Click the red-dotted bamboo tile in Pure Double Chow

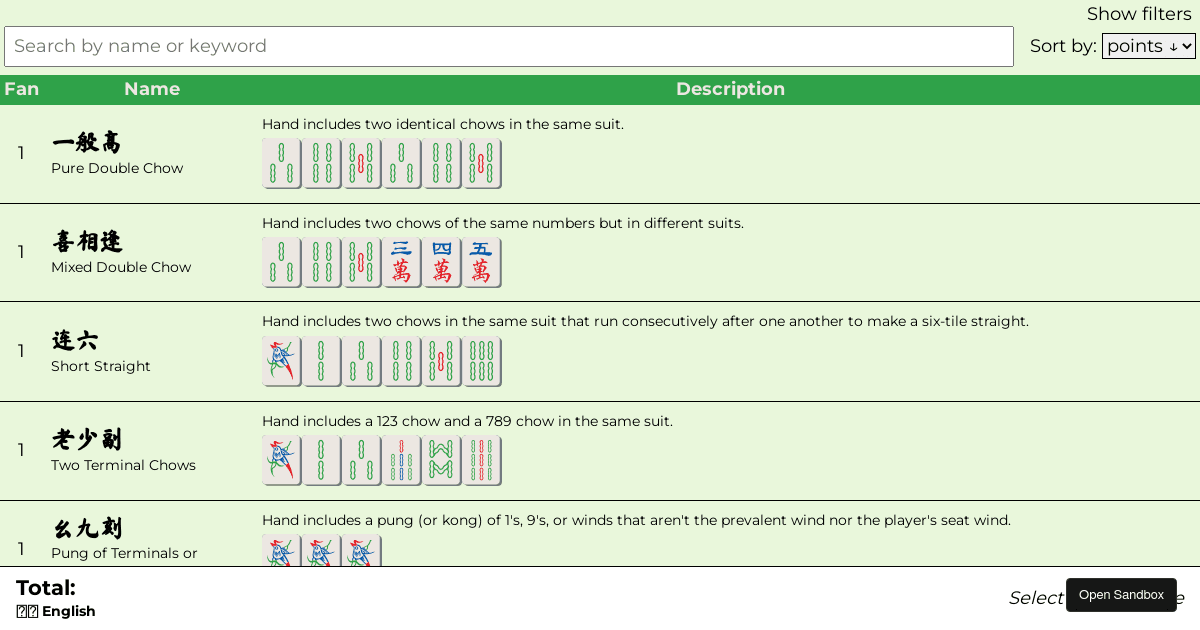(x=362, y=163)
